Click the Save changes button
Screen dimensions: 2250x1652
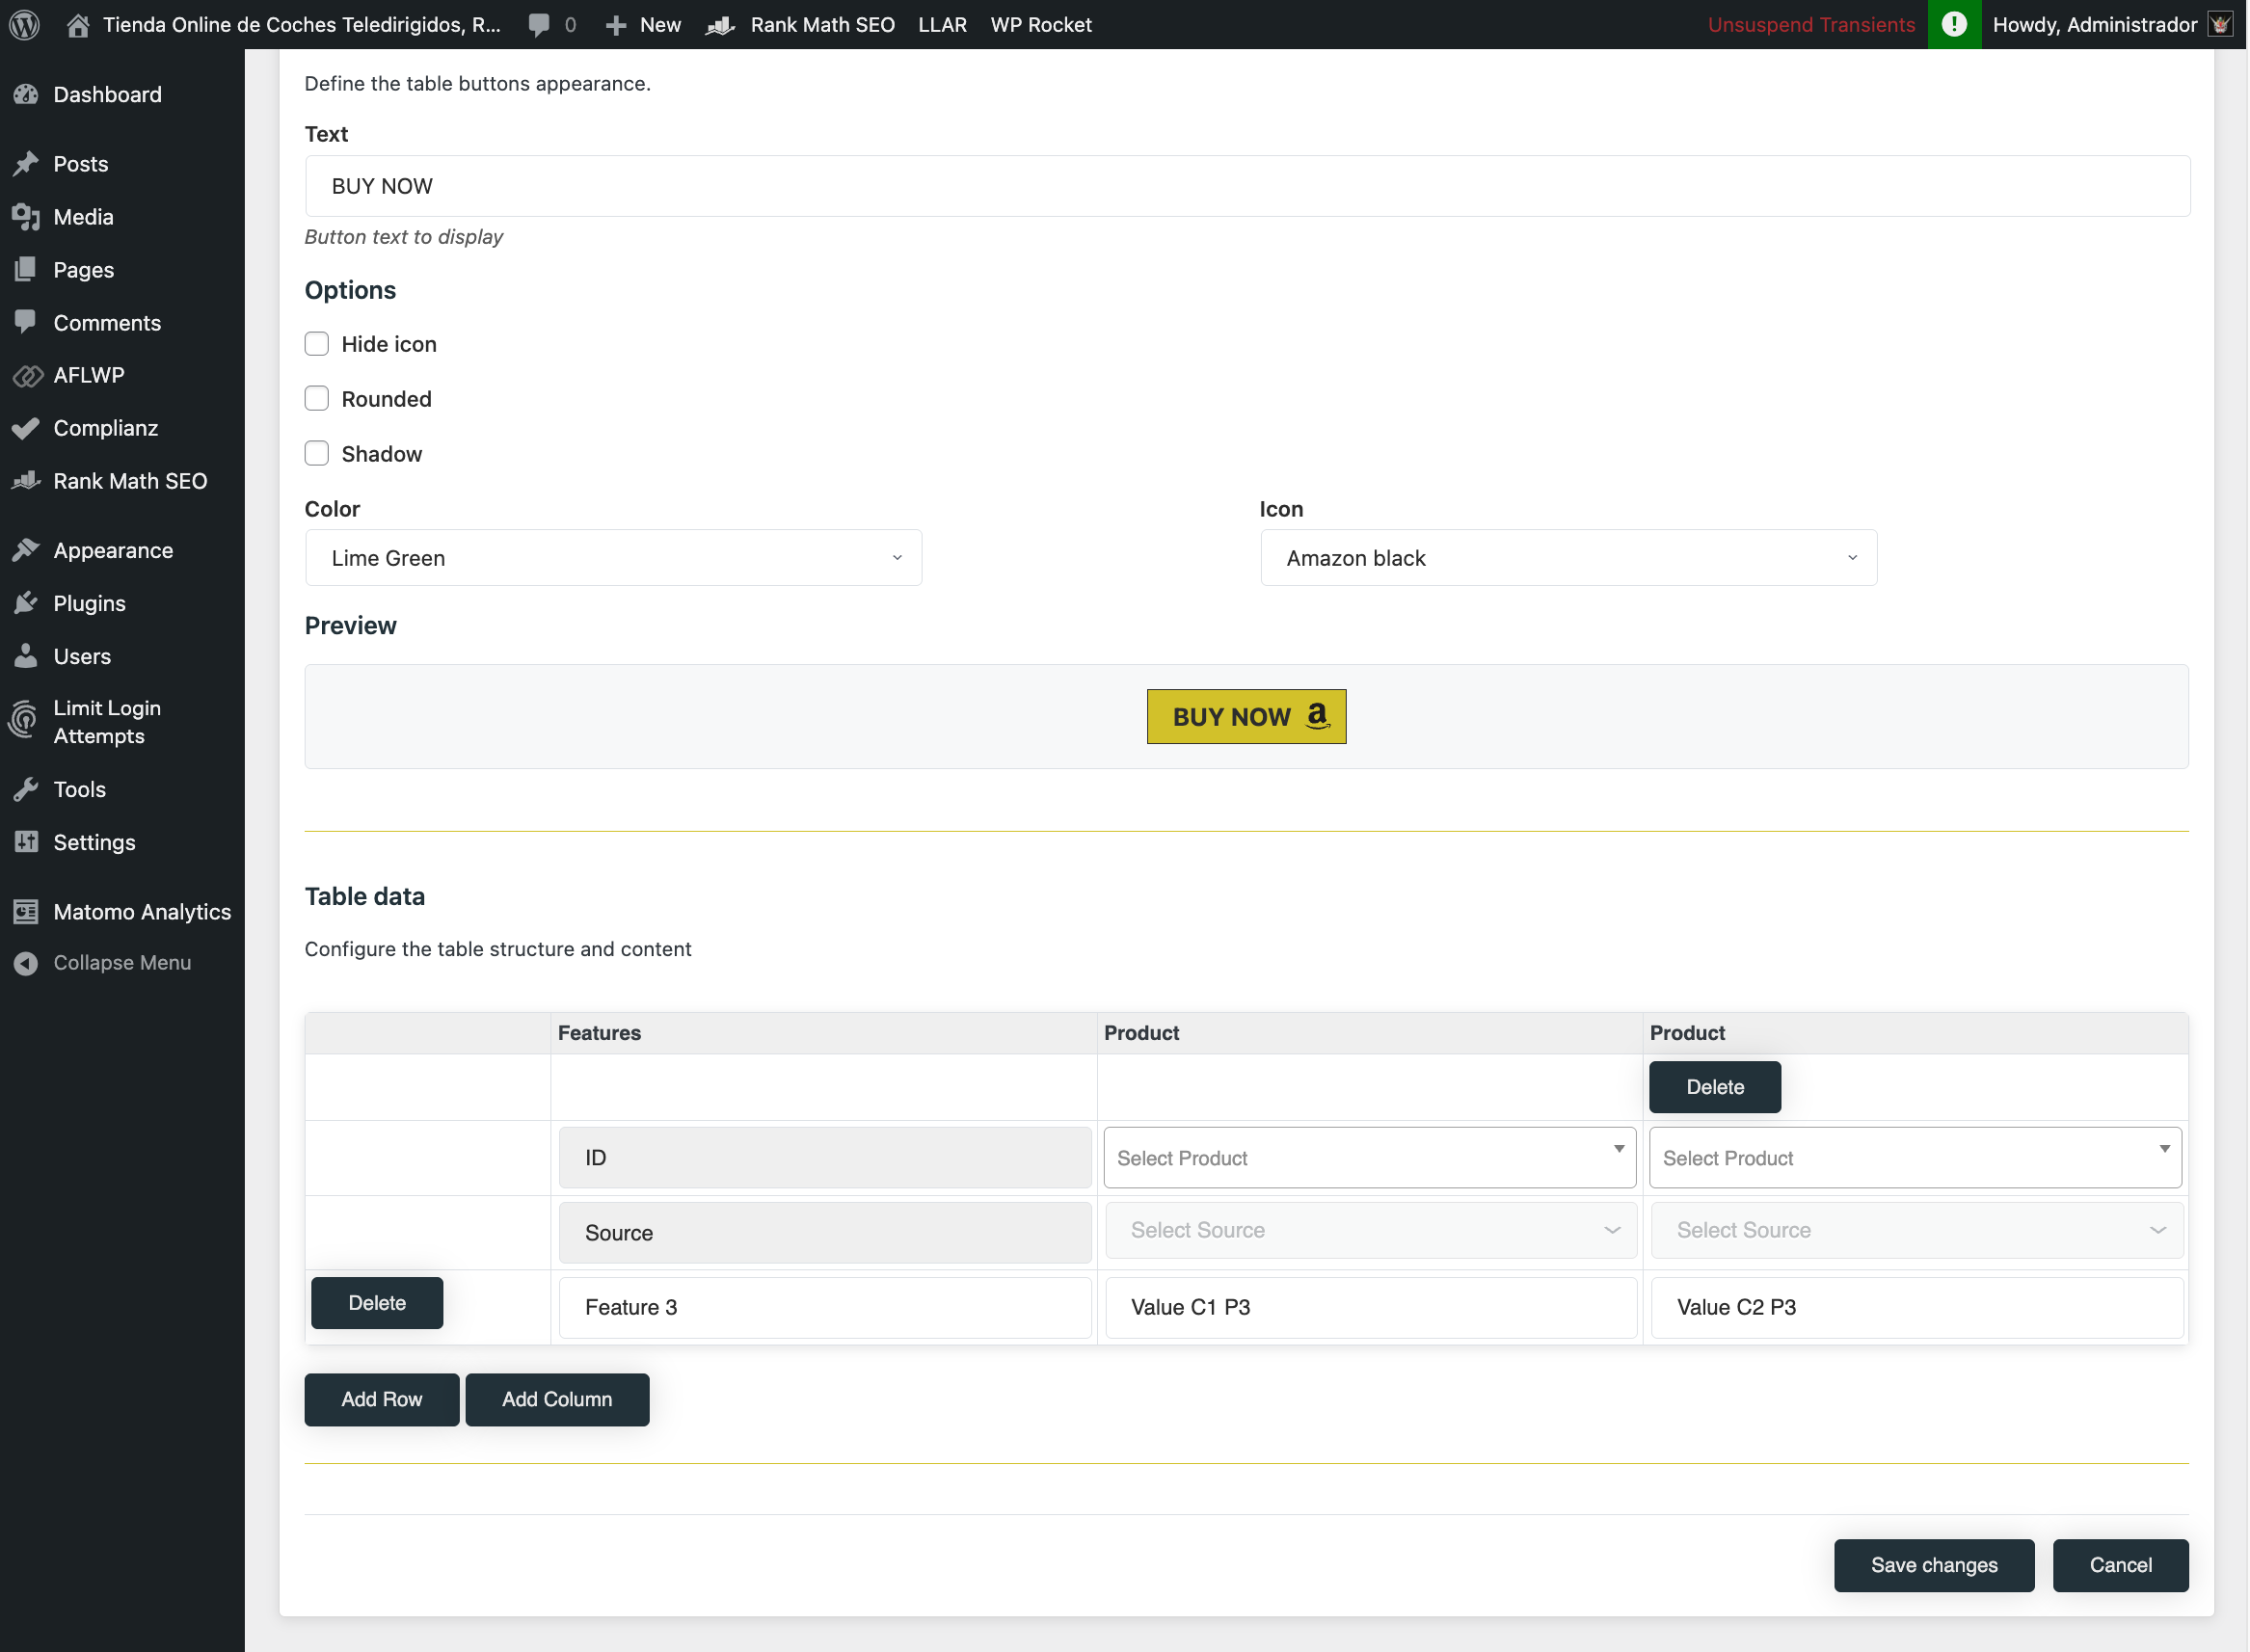pos(1933,1565)
